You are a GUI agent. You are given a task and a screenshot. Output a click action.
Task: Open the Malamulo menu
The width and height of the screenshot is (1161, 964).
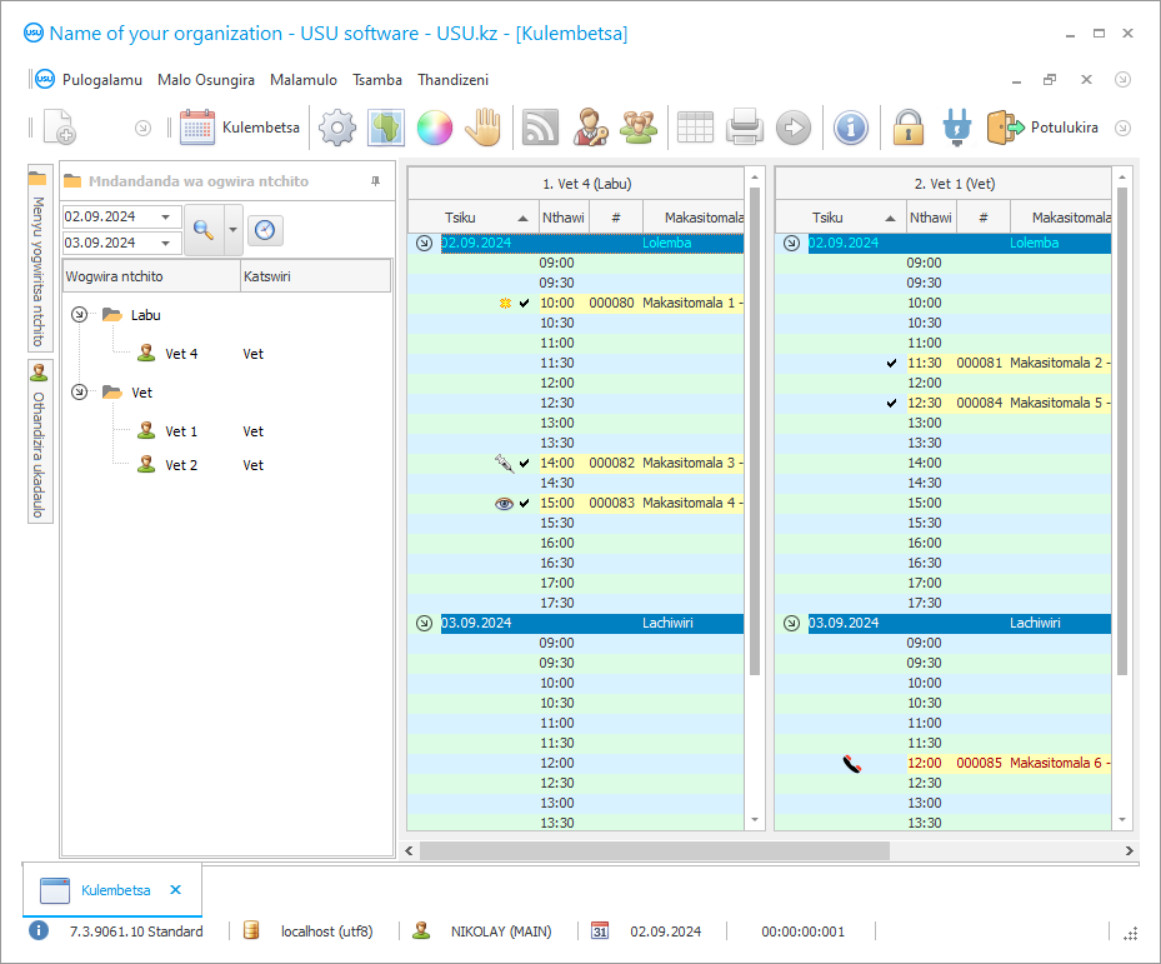click(303, 80)
